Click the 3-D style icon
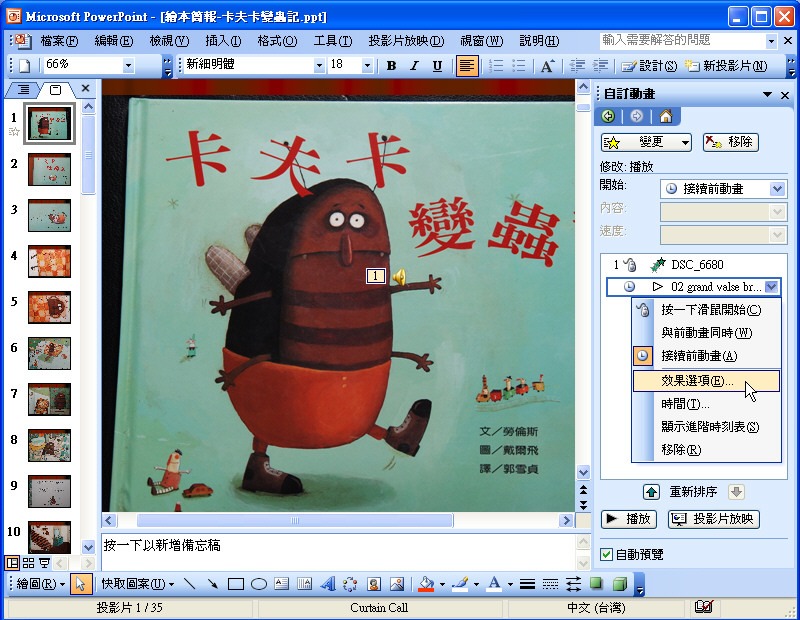Viewport: 800px width, 620px height. pos(619,584)
